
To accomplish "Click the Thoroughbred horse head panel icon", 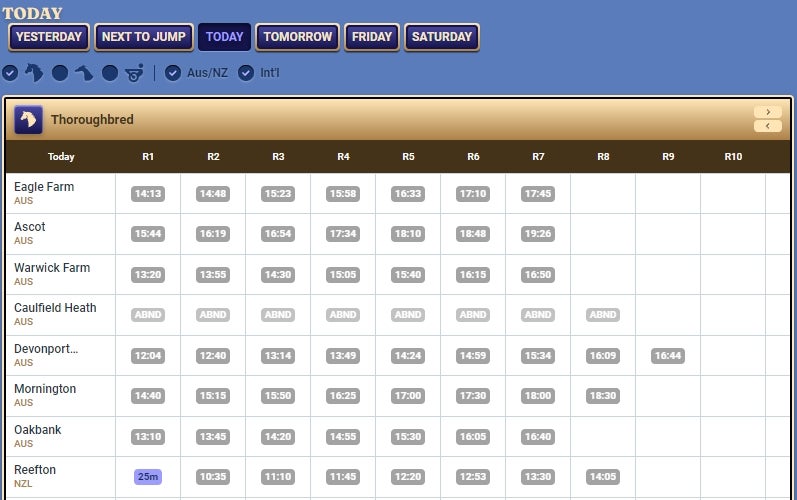I will coord(28,119).
